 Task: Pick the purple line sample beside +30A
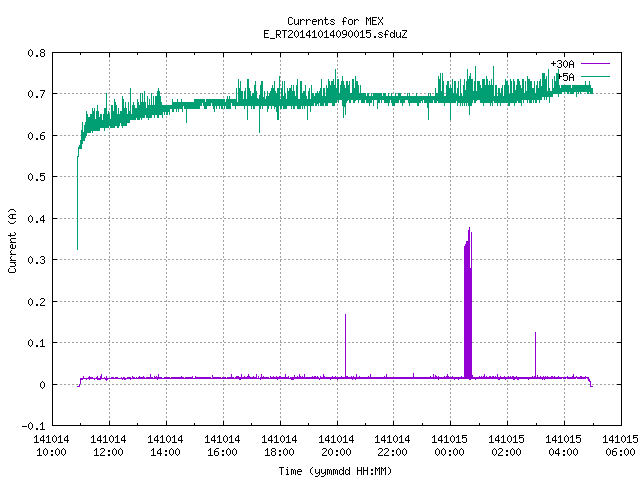595,64
